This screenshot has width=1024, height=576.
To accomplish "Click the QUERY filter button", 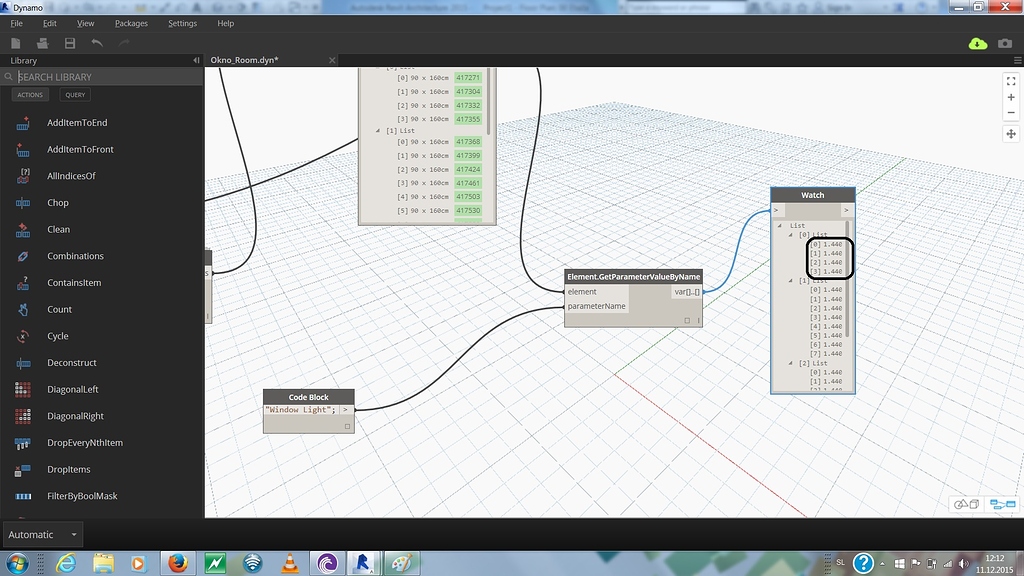I will [75, 95].
